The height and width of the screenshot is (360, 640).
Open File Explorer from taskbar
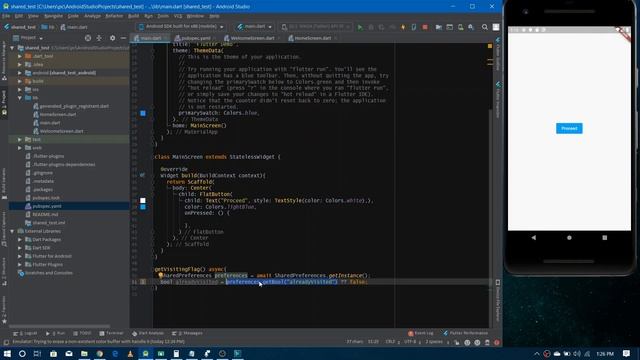coord(84,353)
